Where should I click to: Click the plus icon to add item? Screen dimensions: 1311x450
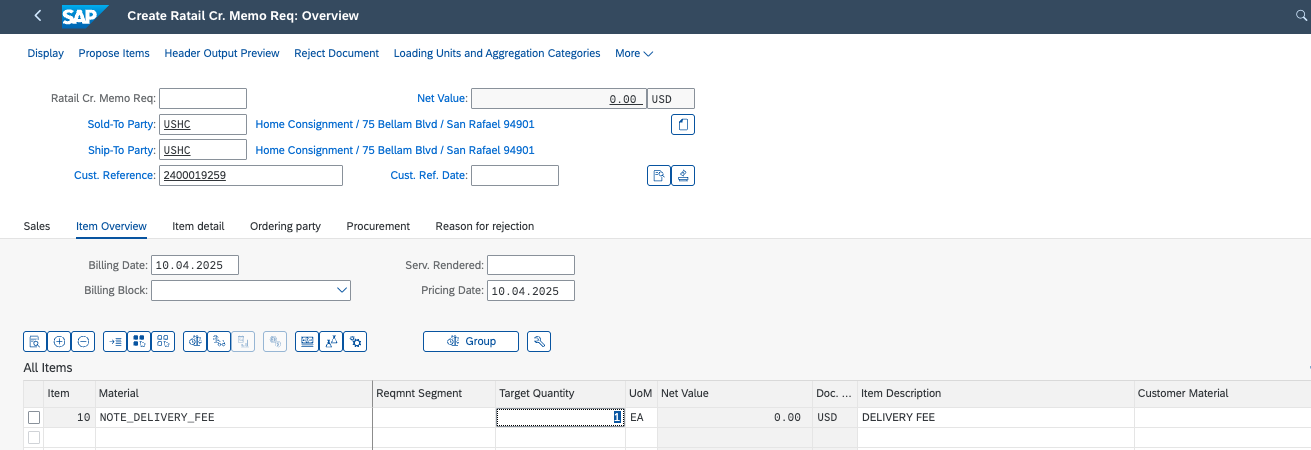[59, 341]
